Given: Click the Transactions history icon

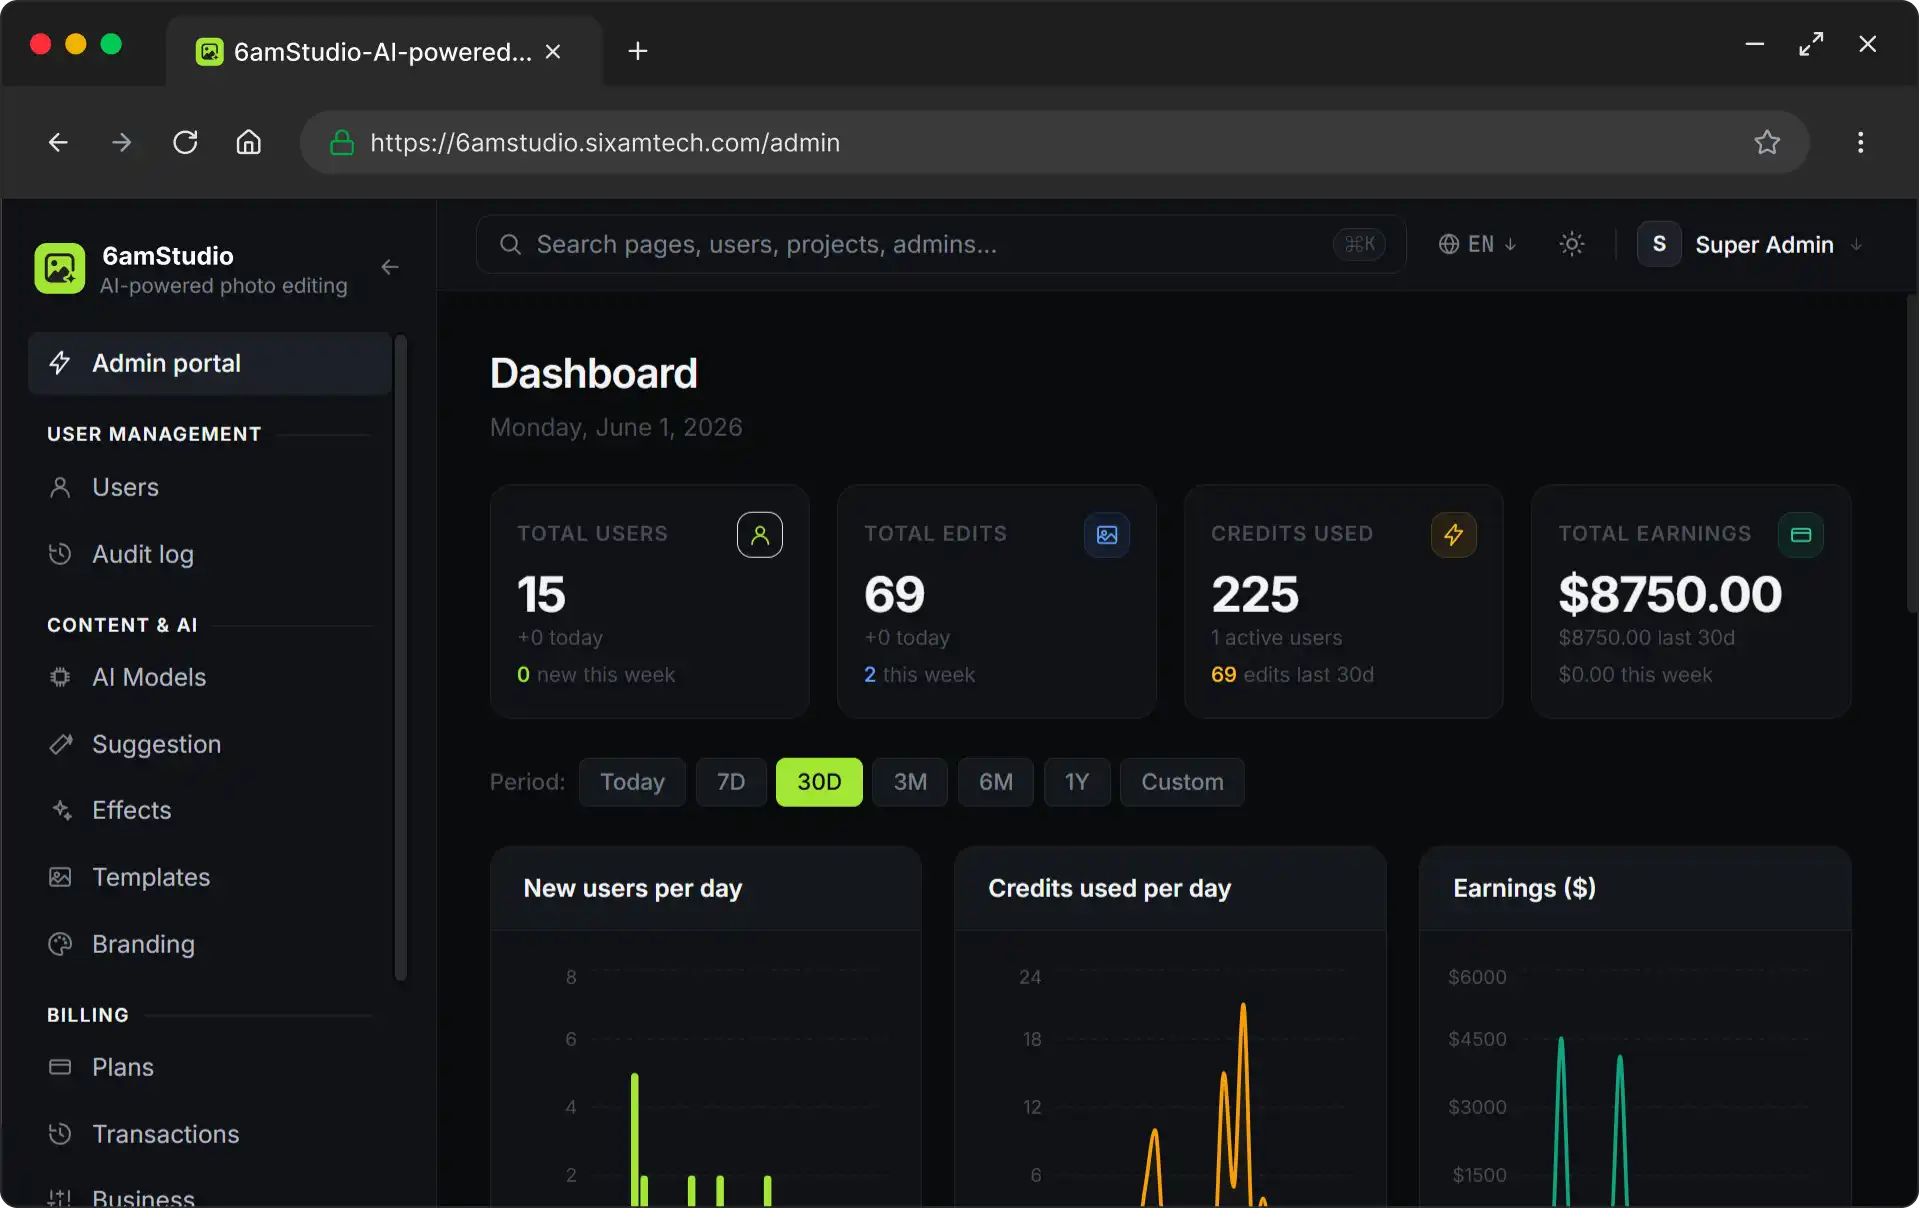Looking at the screenshot, I should 60,1134.
